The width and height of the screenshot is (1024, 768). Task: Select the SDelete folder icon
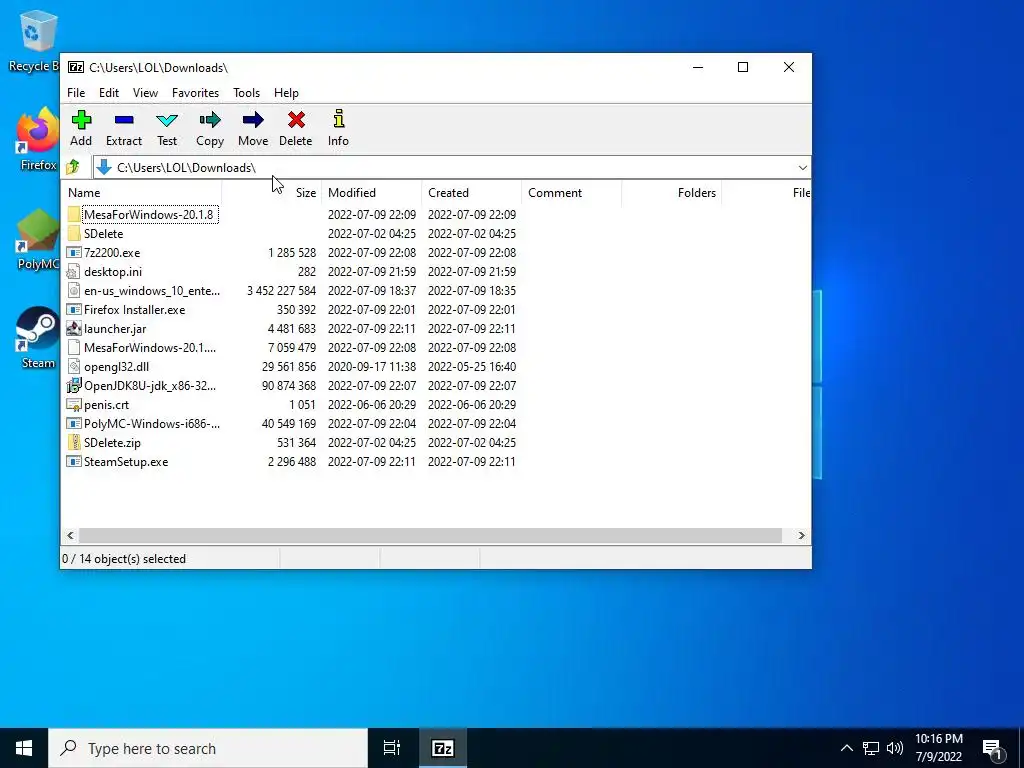74,233
